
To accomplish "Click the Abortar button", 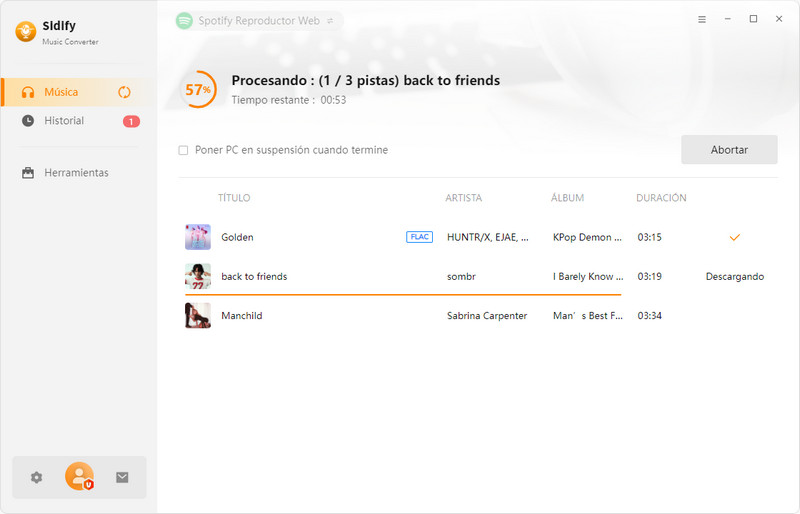I will coord(729,150).
